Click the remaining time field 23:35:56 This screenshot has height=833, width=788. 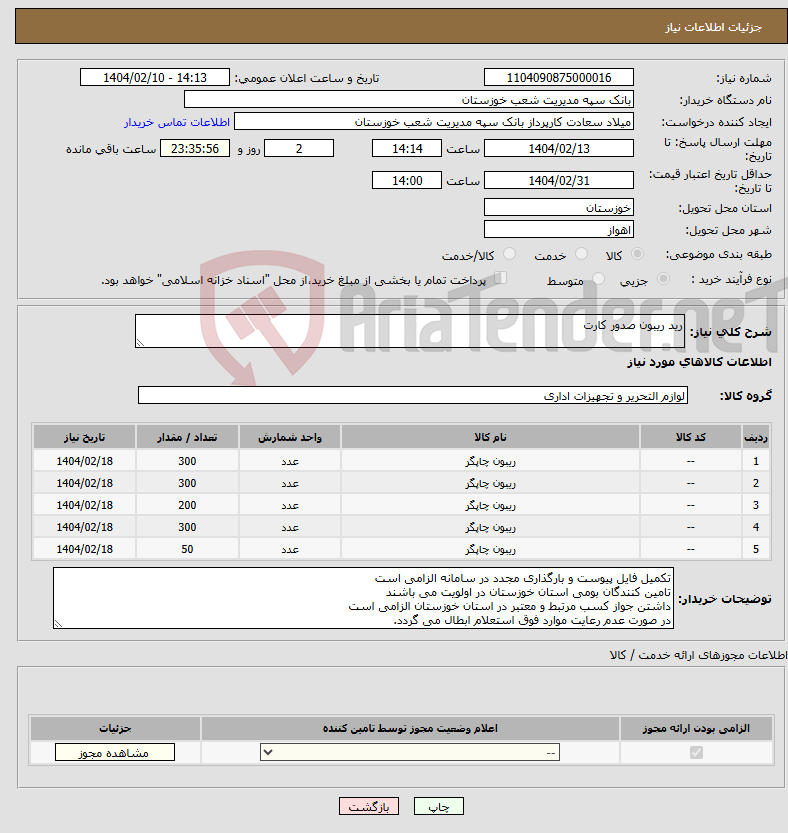point(195,148)
